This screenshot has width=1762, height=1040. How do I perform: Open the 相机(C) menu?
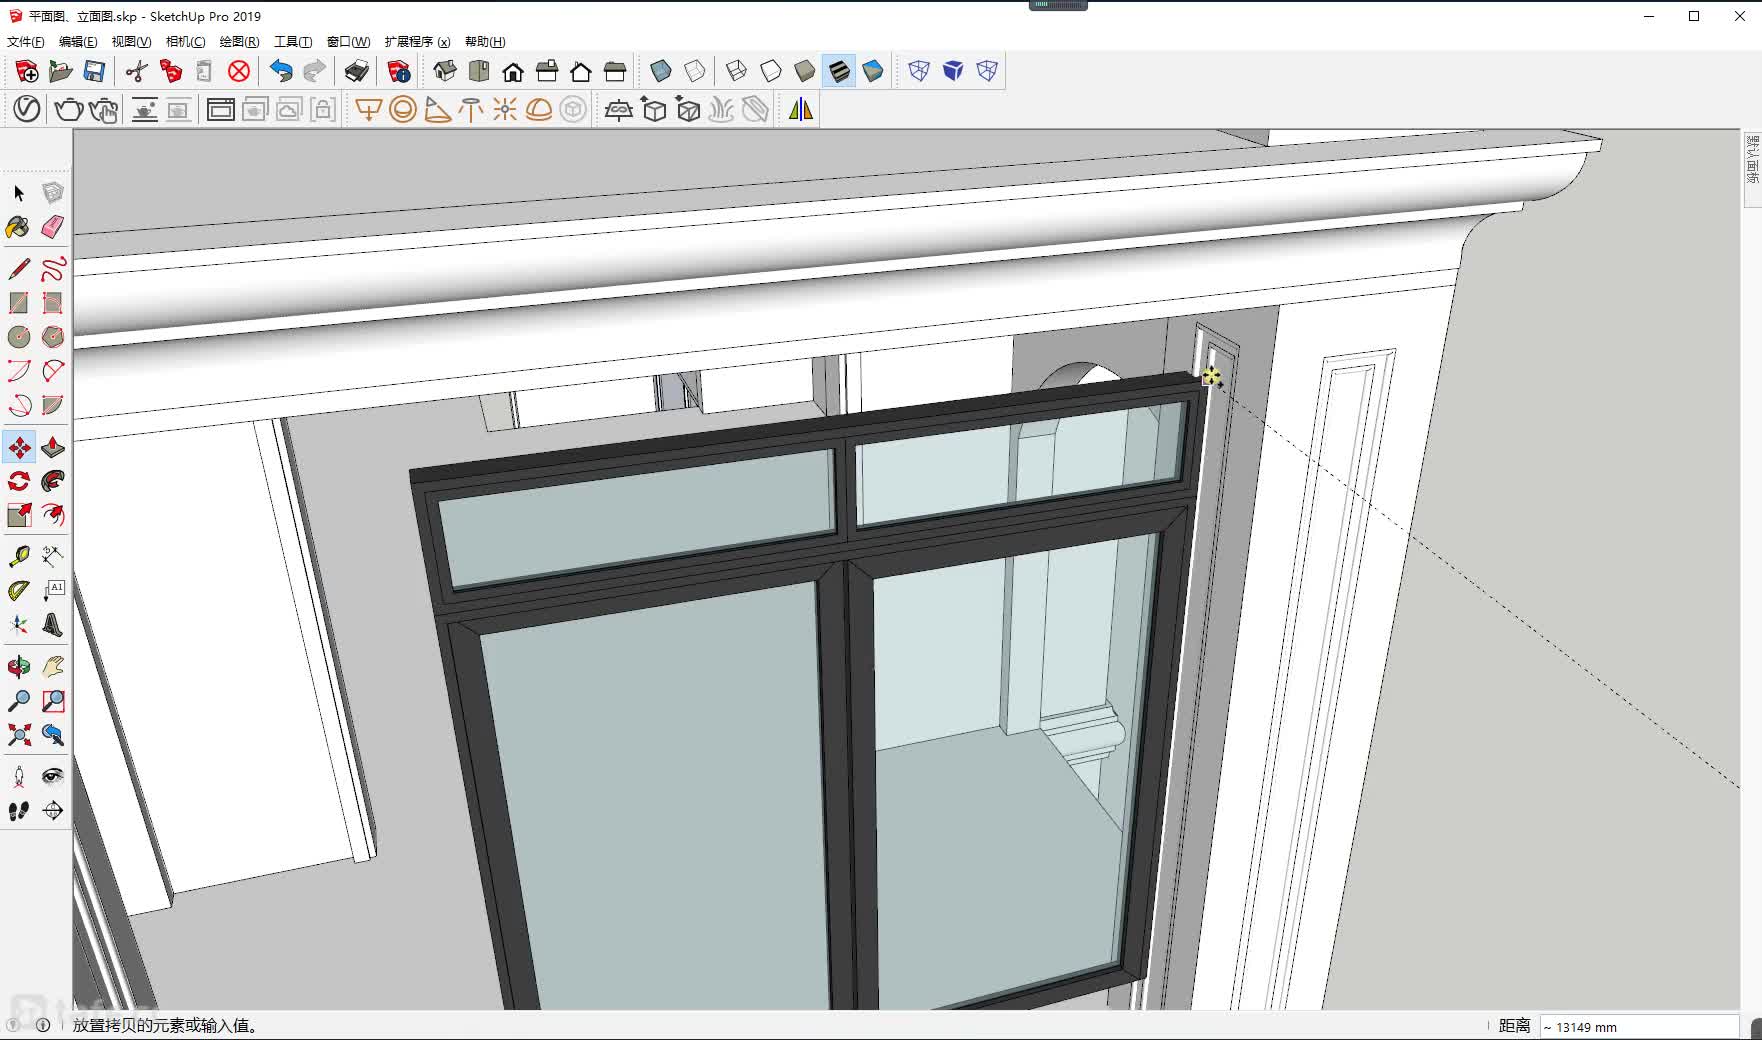[185, 41]
